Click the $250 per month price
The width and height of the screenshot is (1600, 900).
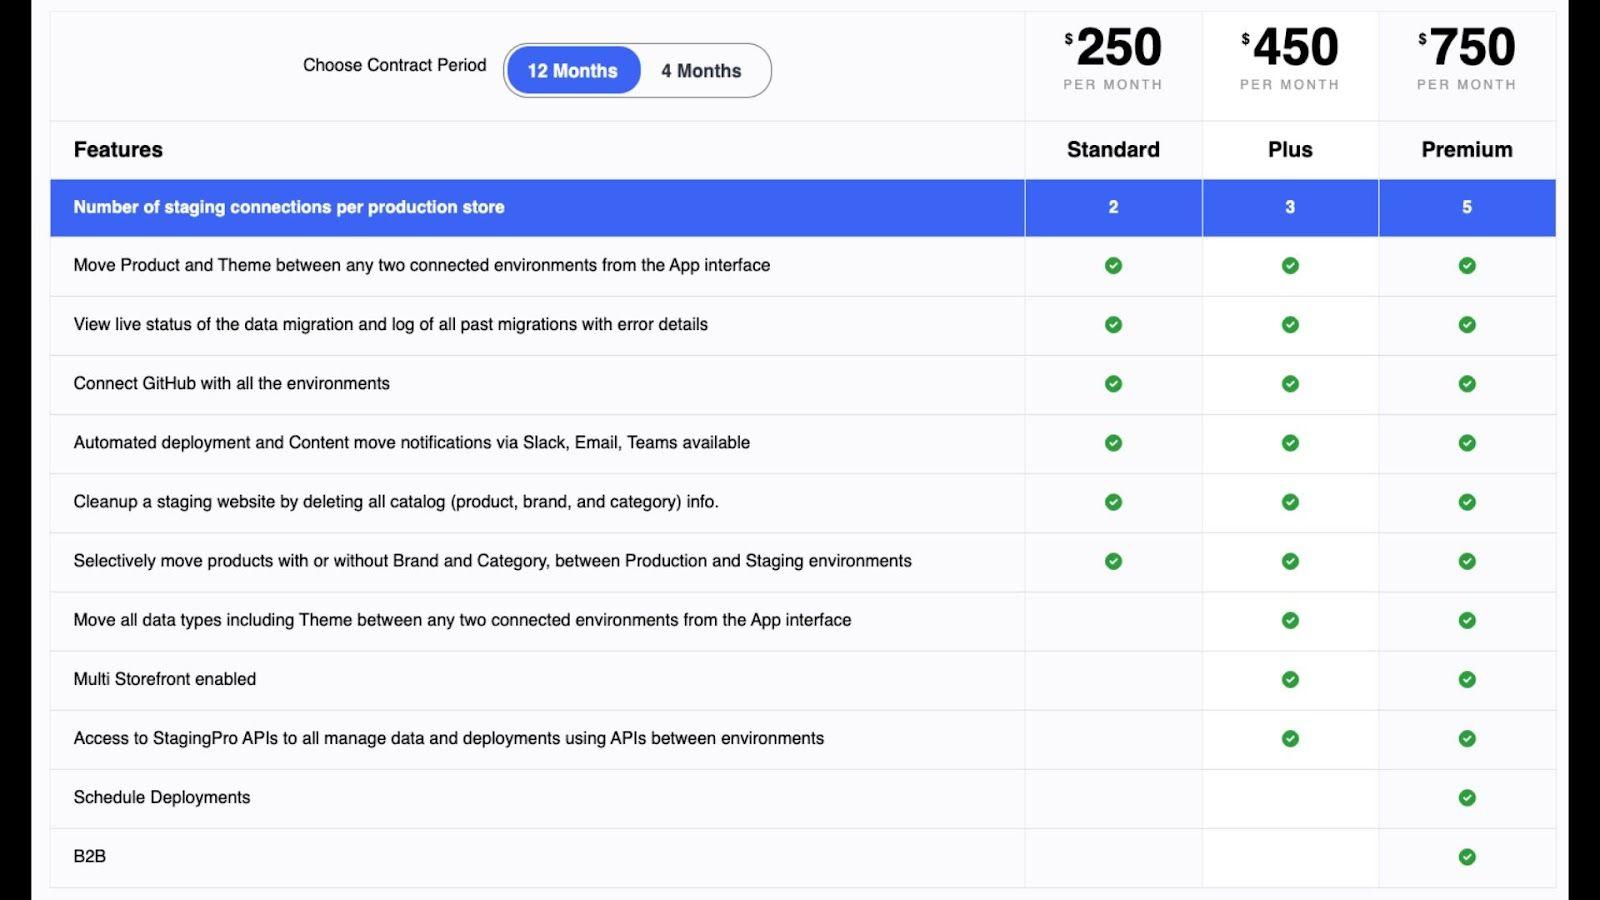1113,50
